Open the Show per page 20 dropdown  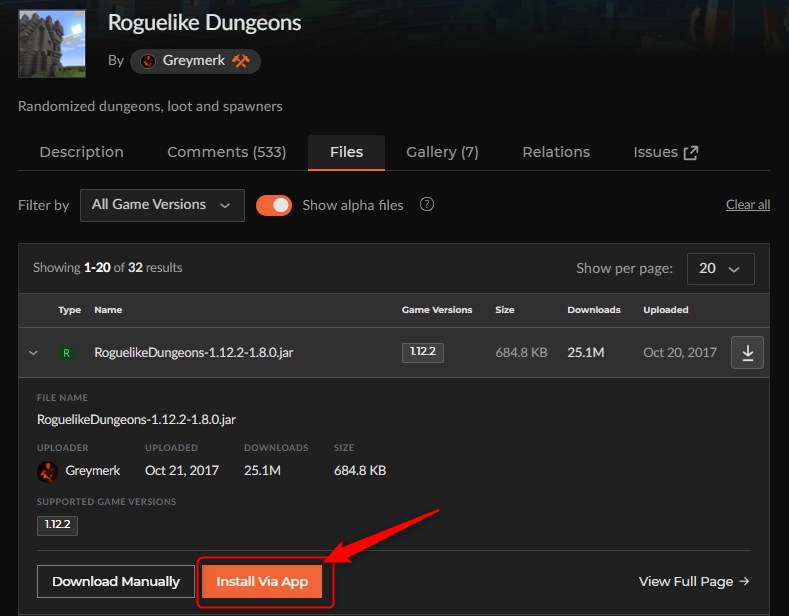click(721, 269)
